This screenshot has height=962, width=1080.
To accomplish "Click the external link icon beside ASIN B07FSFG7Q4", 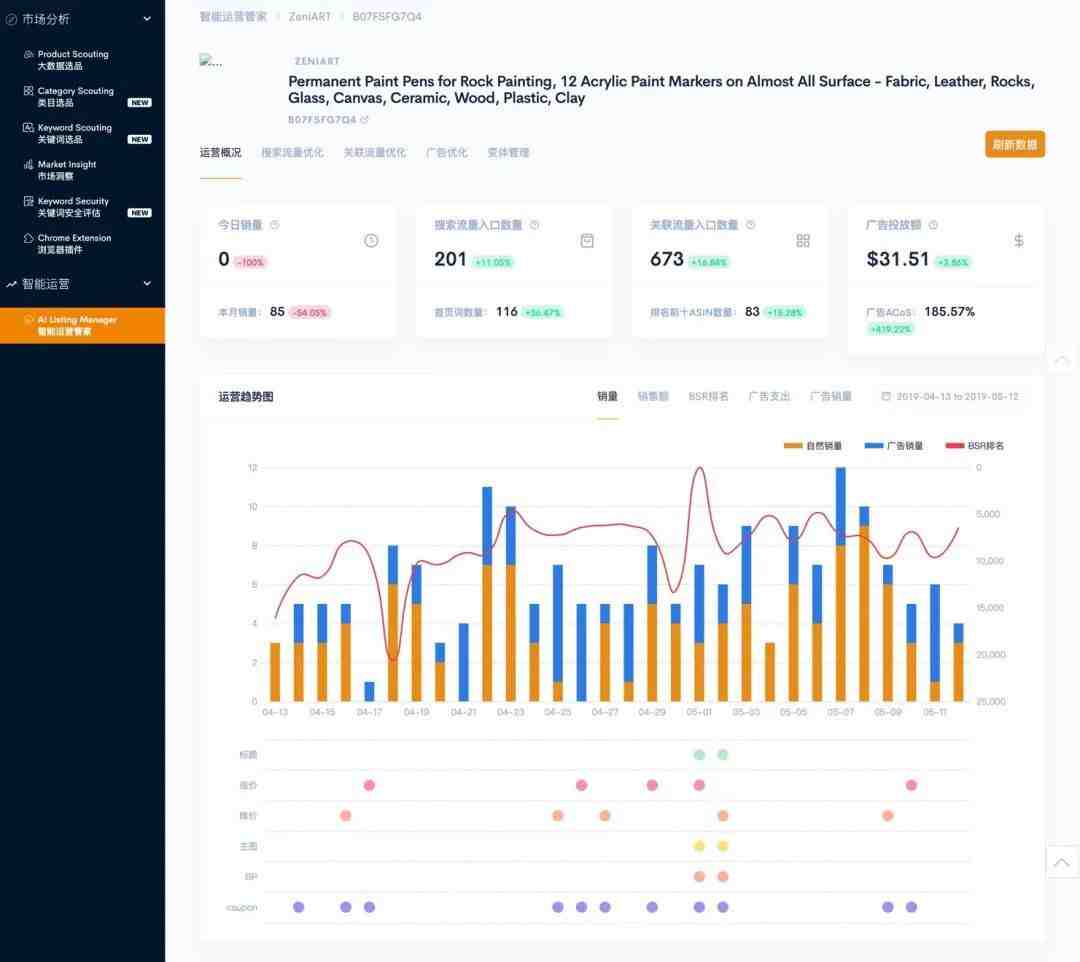I will 365,120.
